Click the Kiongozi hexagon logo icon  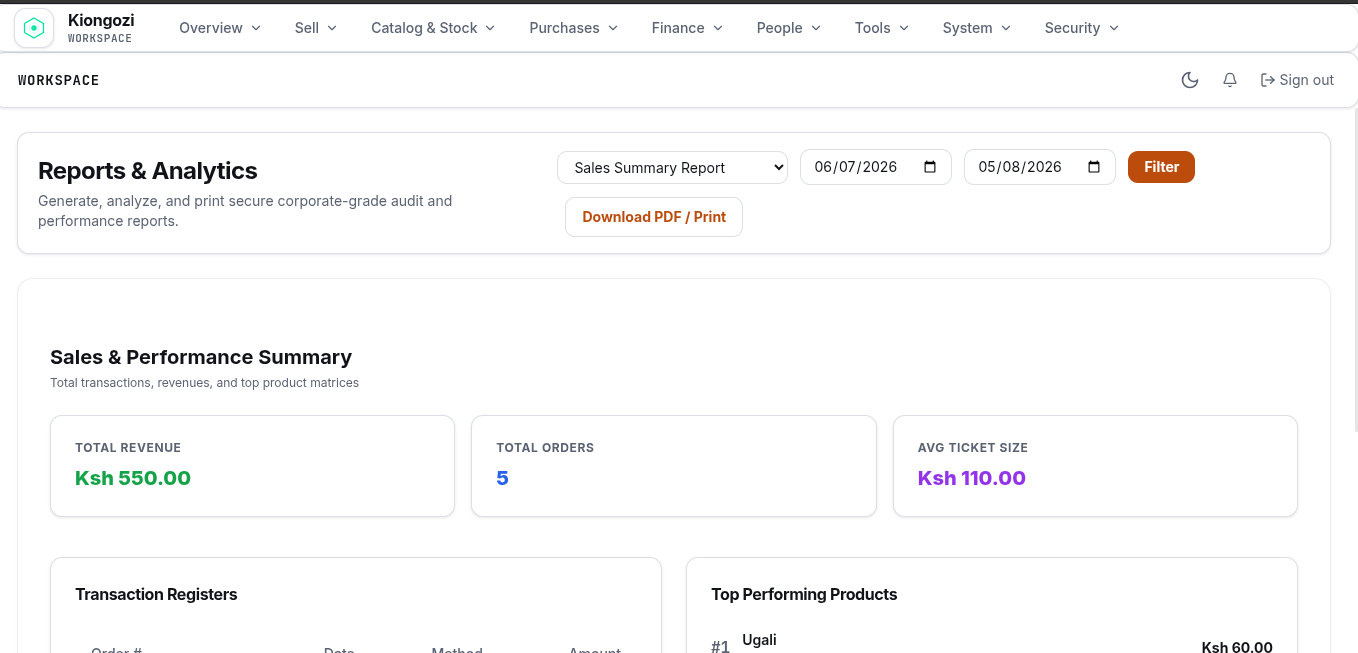pos(34,28)
